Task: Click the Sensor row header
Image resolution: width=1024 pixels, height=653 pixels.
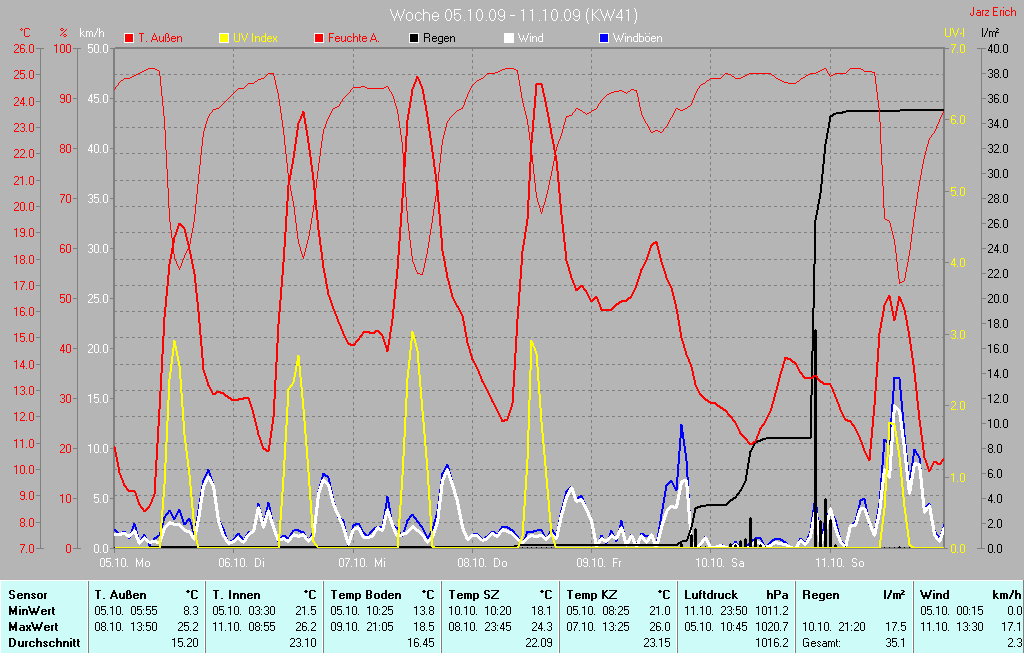Action: 28,595
